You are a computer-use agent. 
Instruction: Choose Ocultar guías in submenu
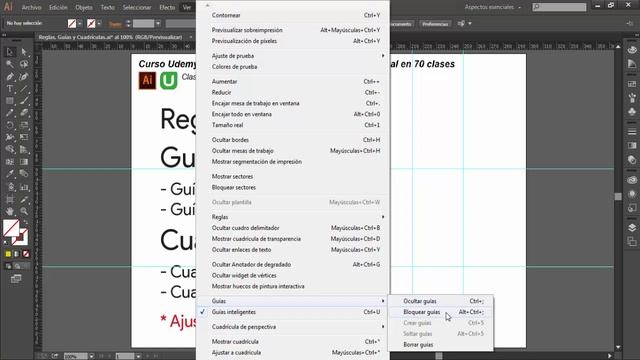click(x=440, y=301)
